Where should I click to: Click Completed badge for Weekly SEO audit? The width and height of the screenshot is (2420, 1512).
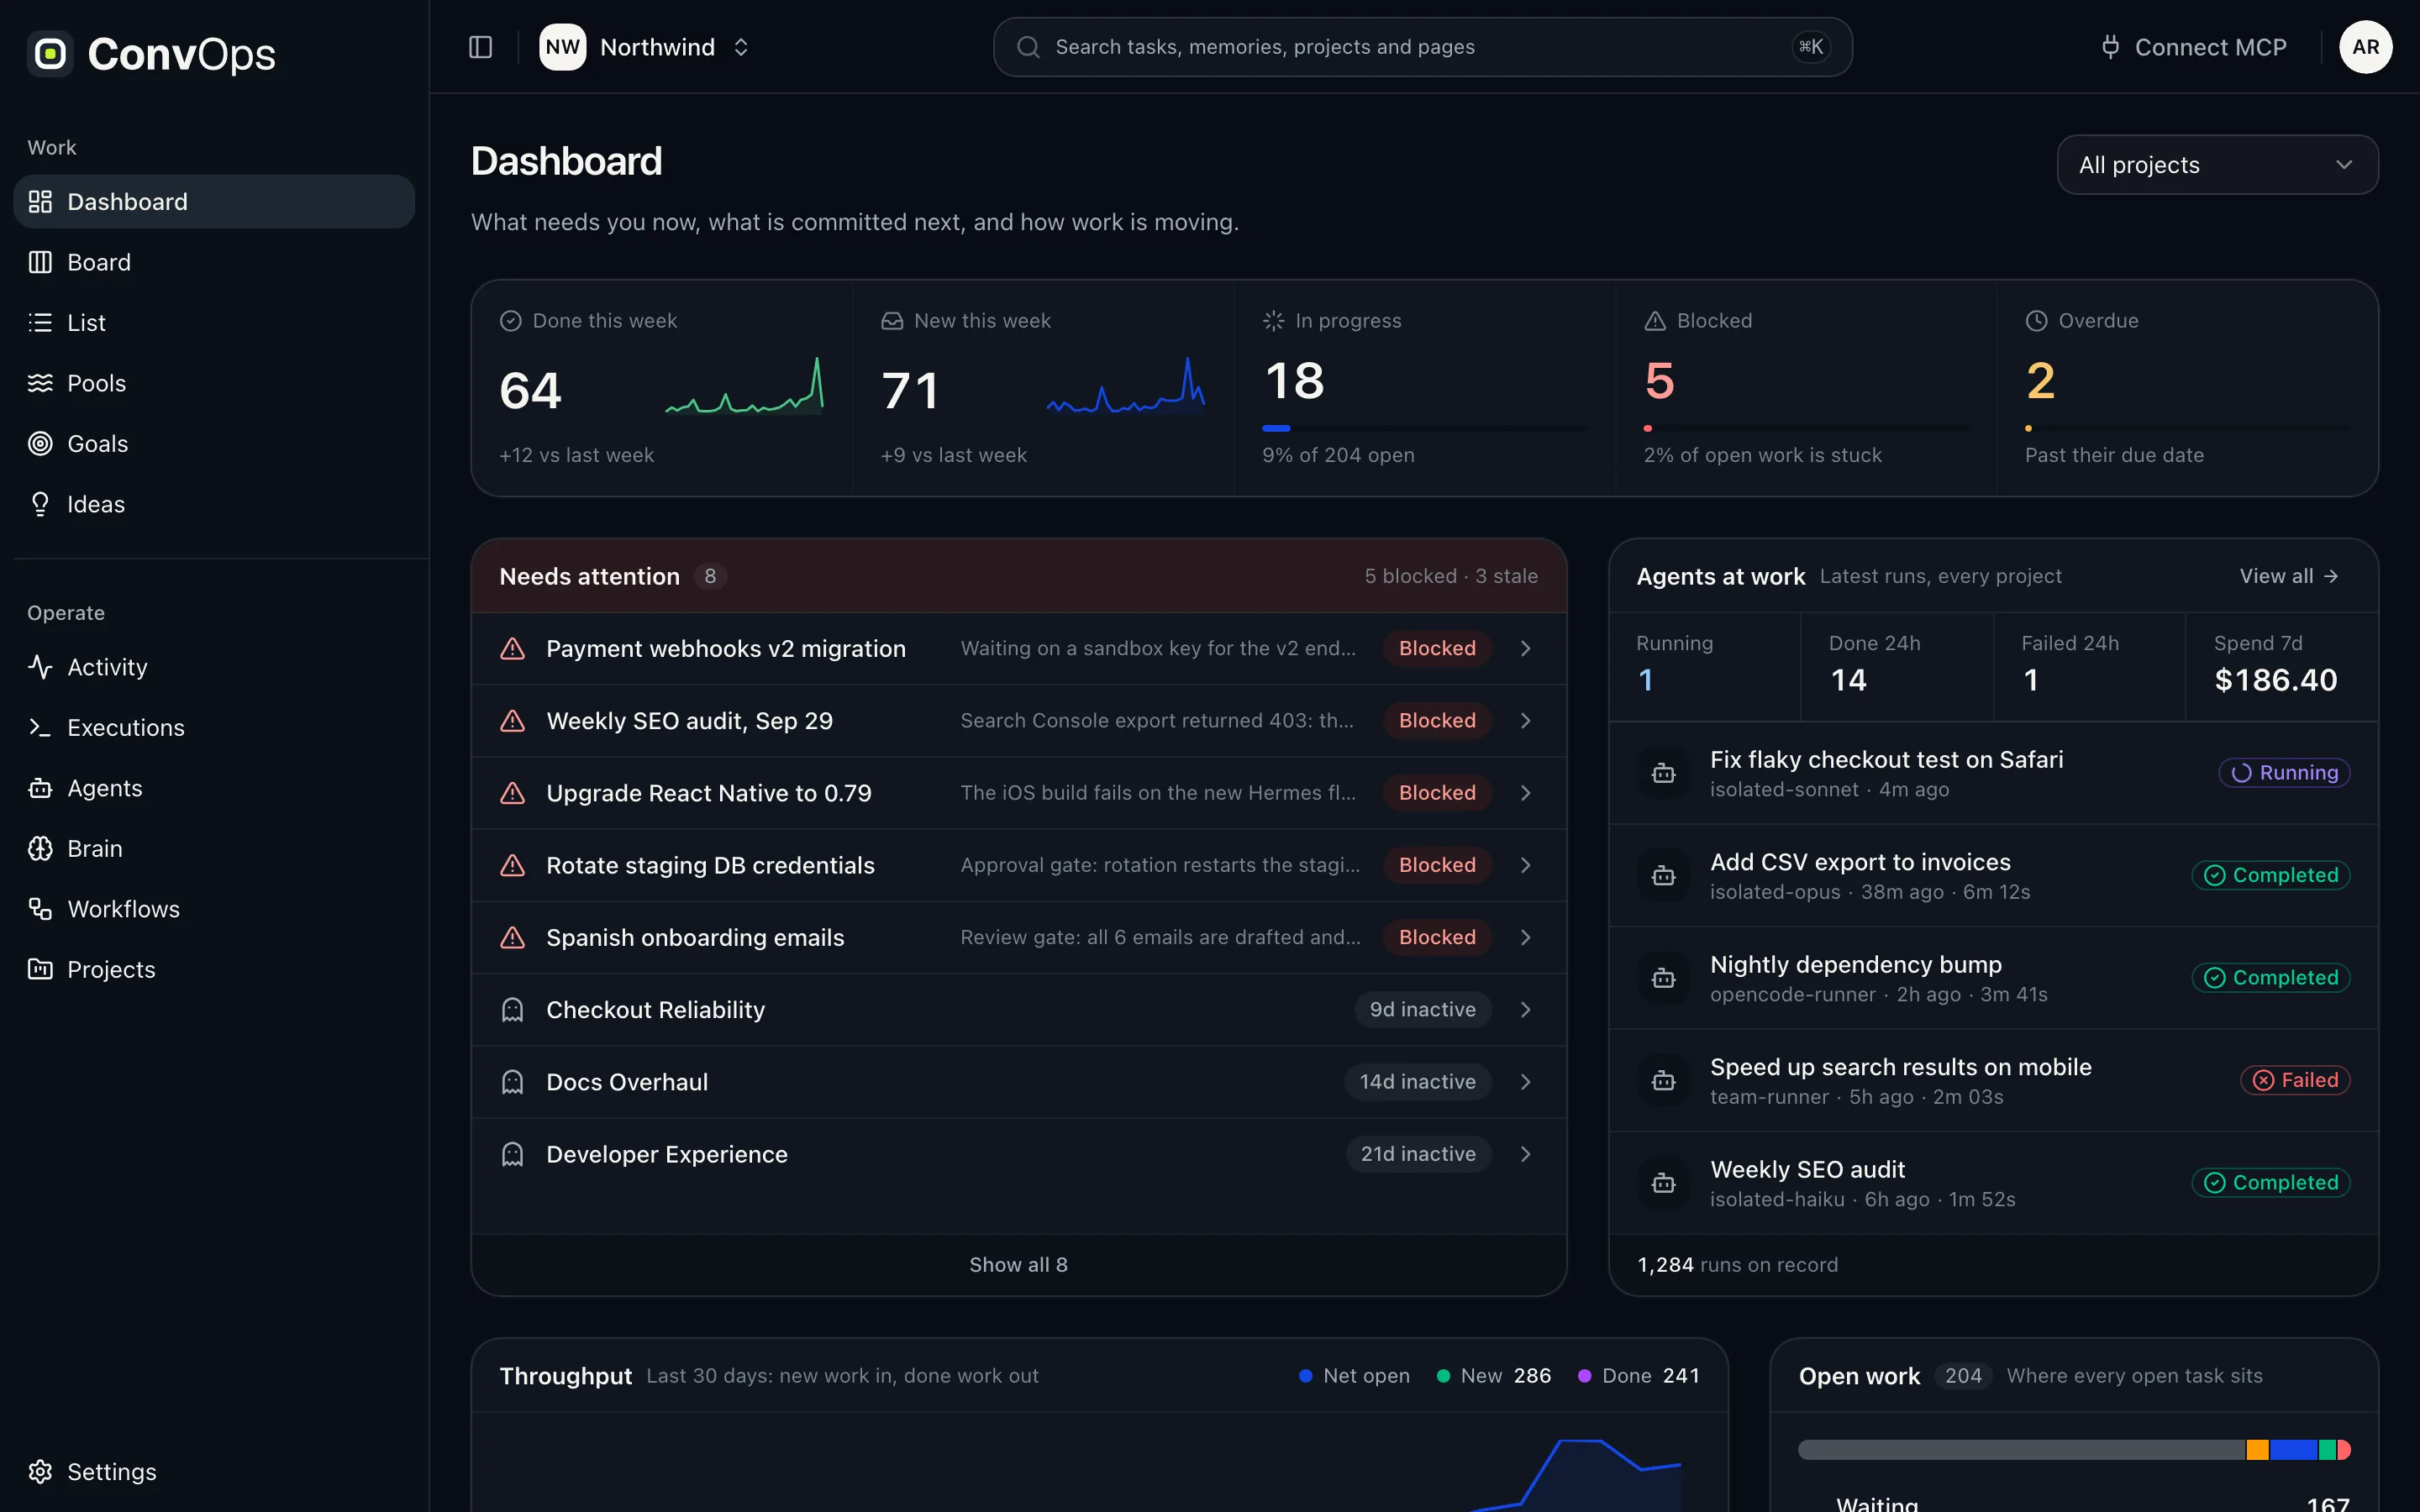(2271, 1183)
